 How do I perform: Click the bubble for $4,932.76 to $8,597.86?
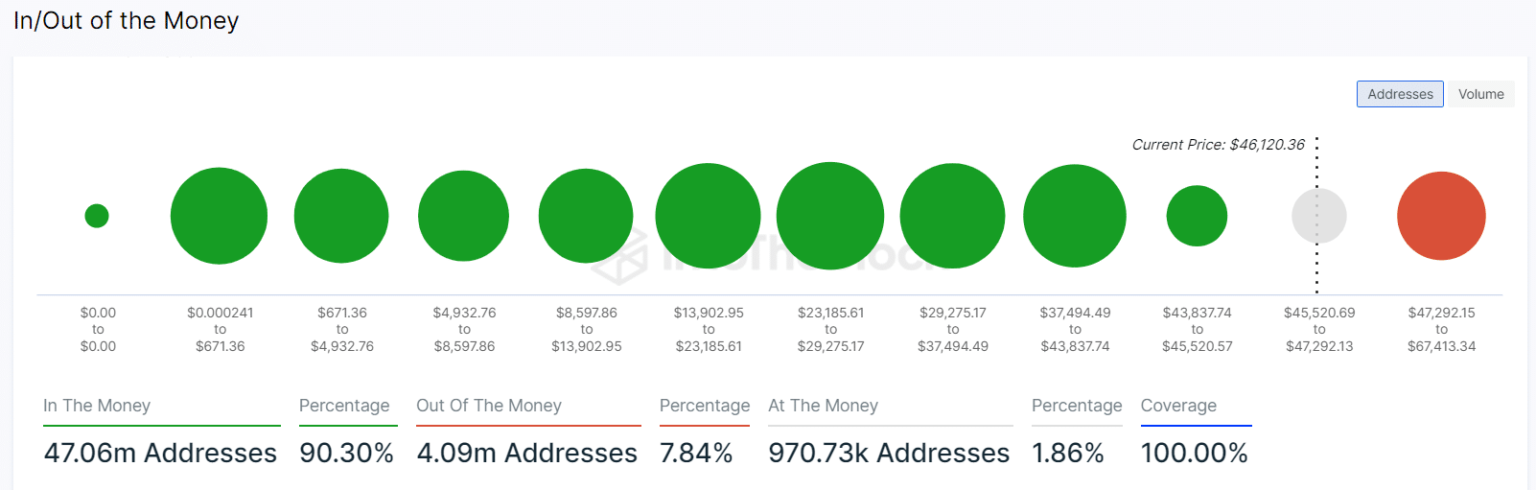(x=463, y=216)
